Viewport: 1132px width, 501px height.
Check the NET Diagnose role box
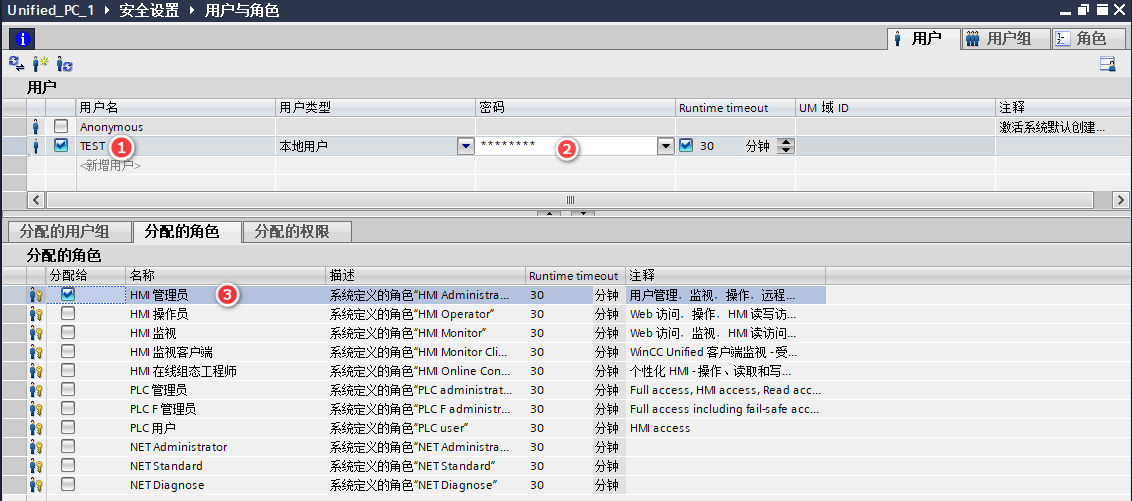pyautogui.click(x=68, y=484)
